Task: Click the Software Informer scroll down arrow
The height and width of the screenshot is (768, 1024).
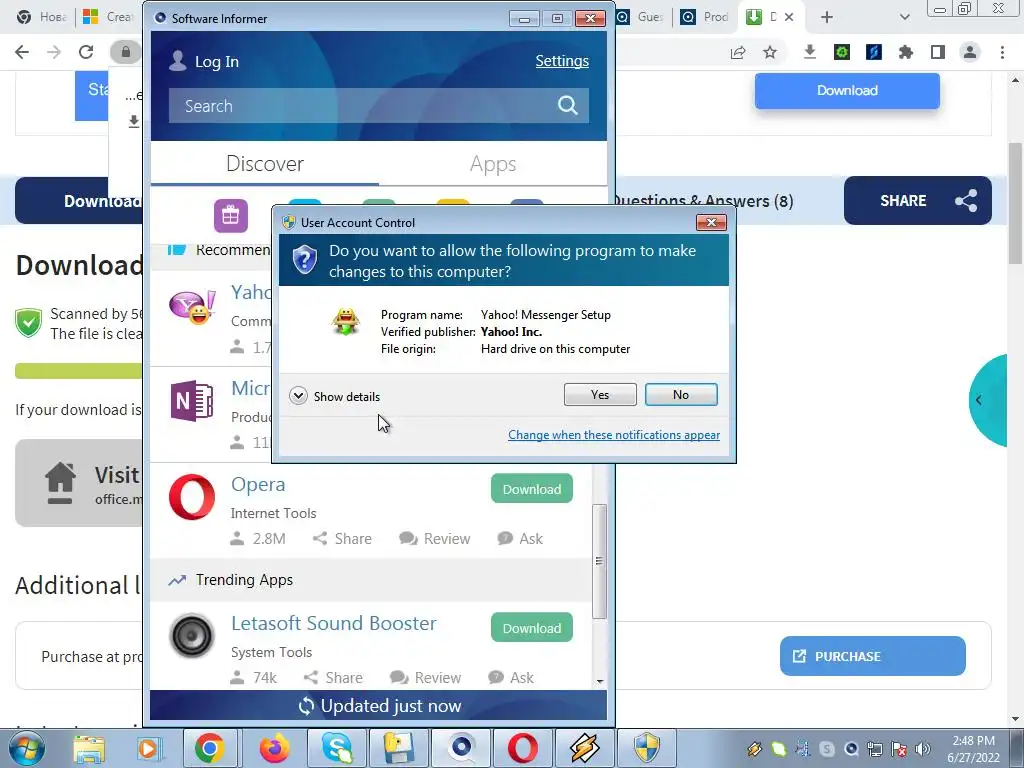Action: [600, 682]
